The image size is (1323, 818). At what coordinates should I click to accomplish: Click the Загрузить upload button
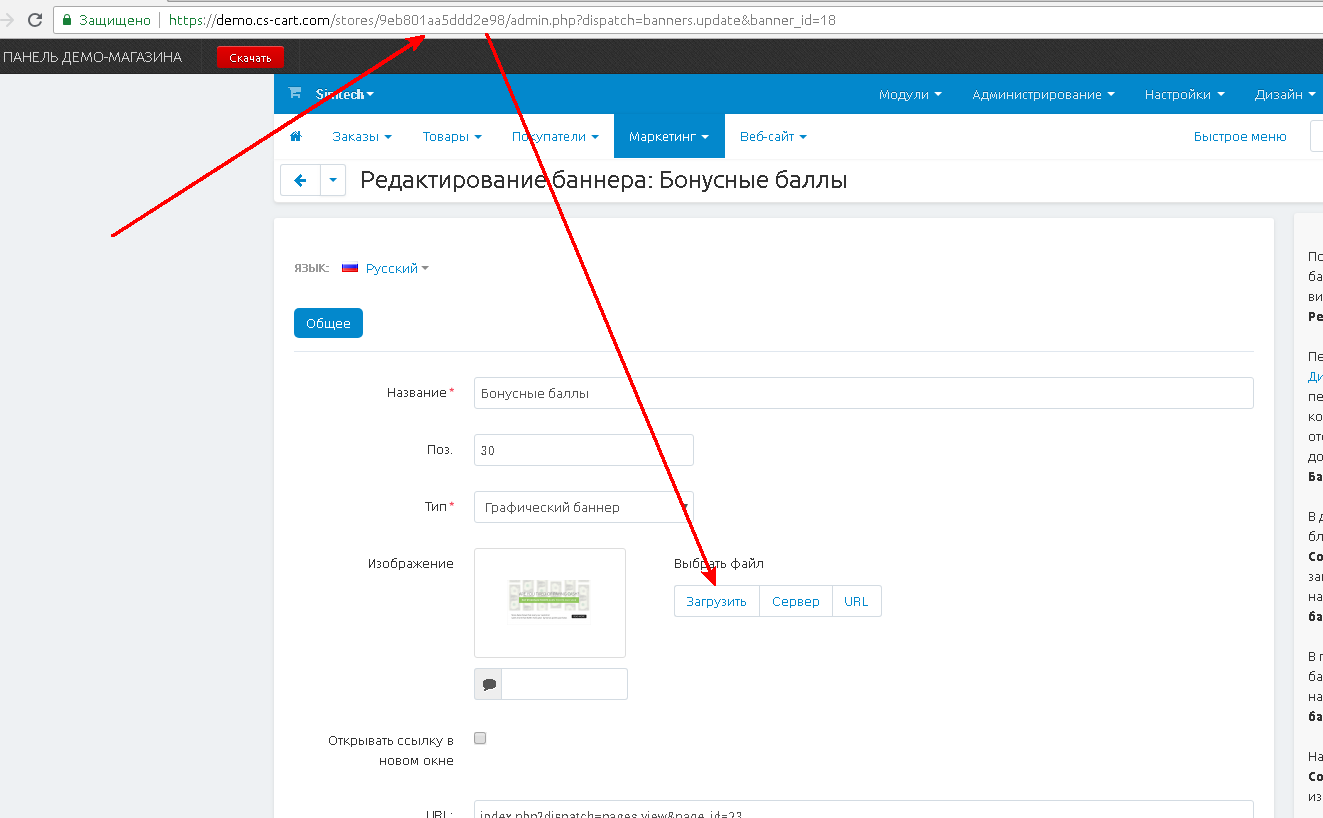[x=716, y=601]
